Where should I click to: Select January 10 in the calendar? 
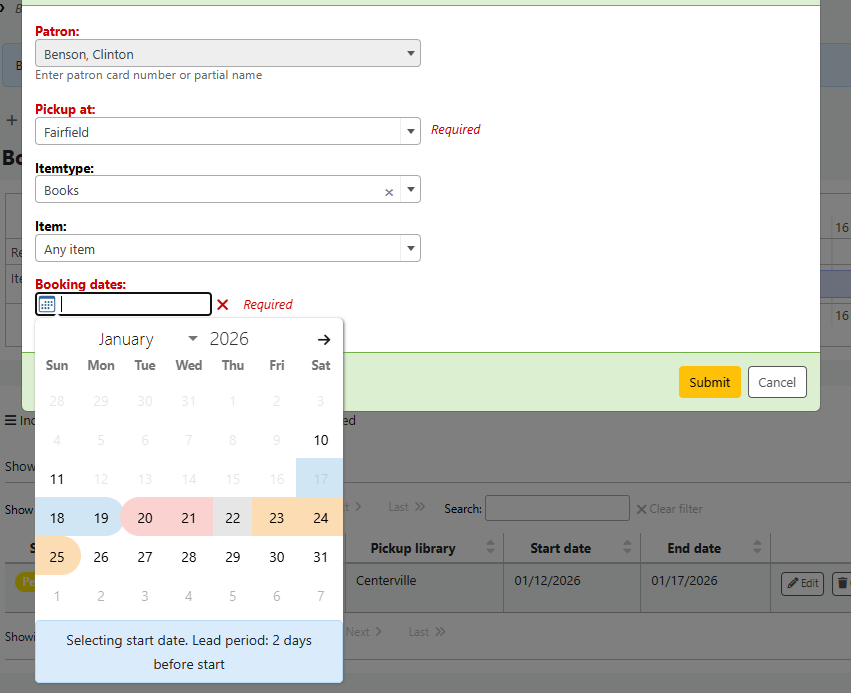coord(321,440)
